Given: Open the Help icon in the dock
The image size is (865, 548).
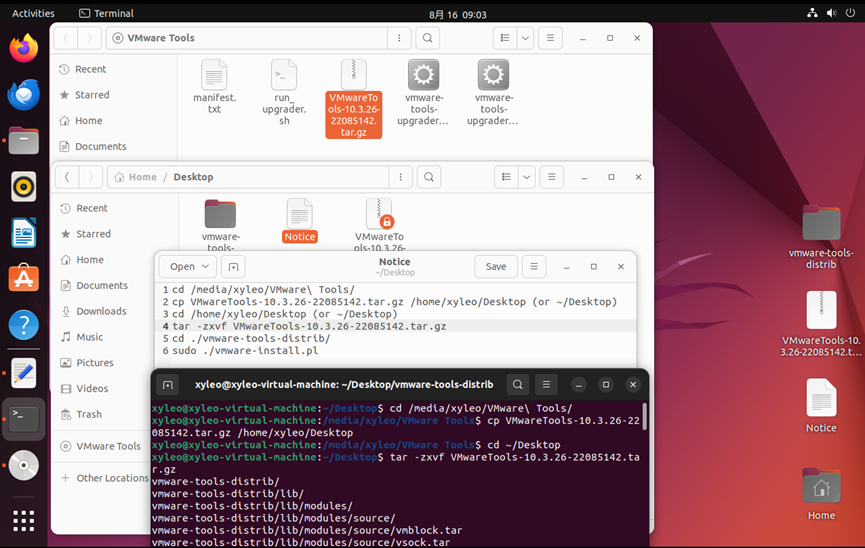Looking at the screenshot, I should coord(24,325).
